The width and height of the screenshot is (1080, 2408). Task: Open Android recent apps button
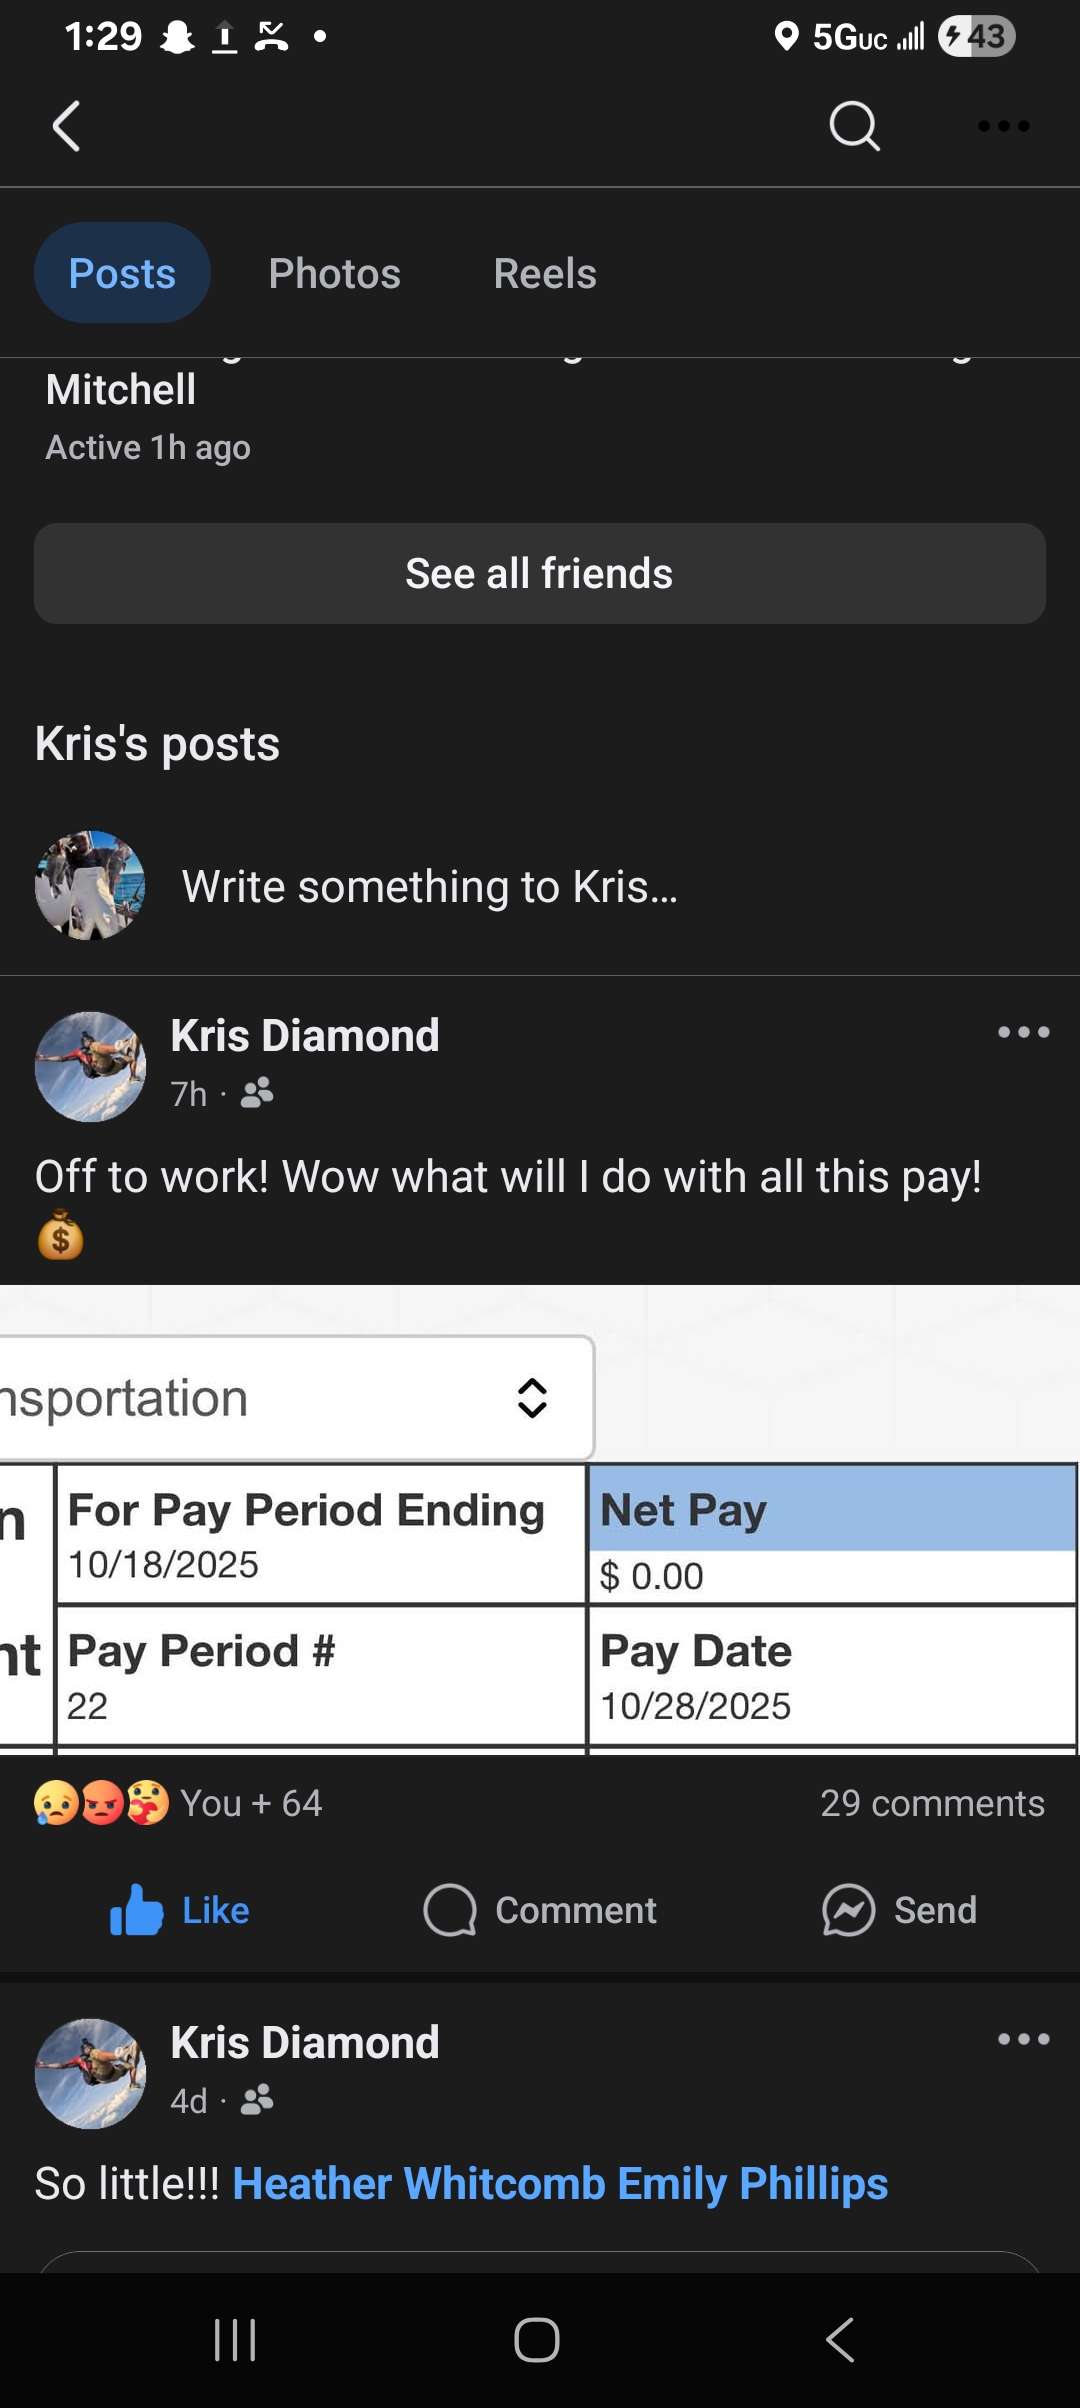pyautogui.click(x=236, y=2340)
